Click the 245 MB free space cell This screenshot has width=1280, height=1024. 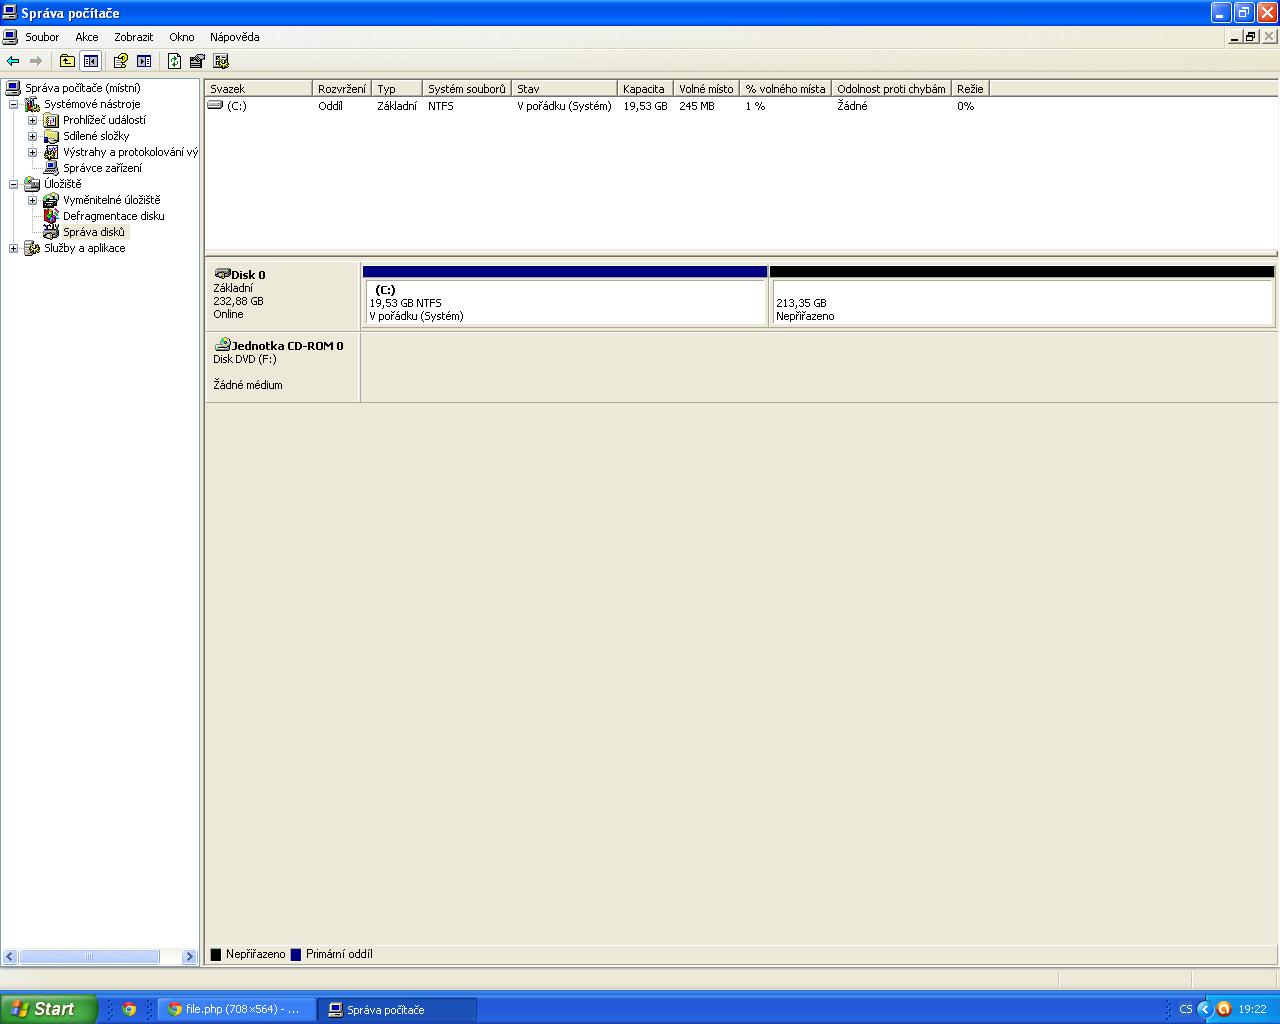tap(697, 106)
